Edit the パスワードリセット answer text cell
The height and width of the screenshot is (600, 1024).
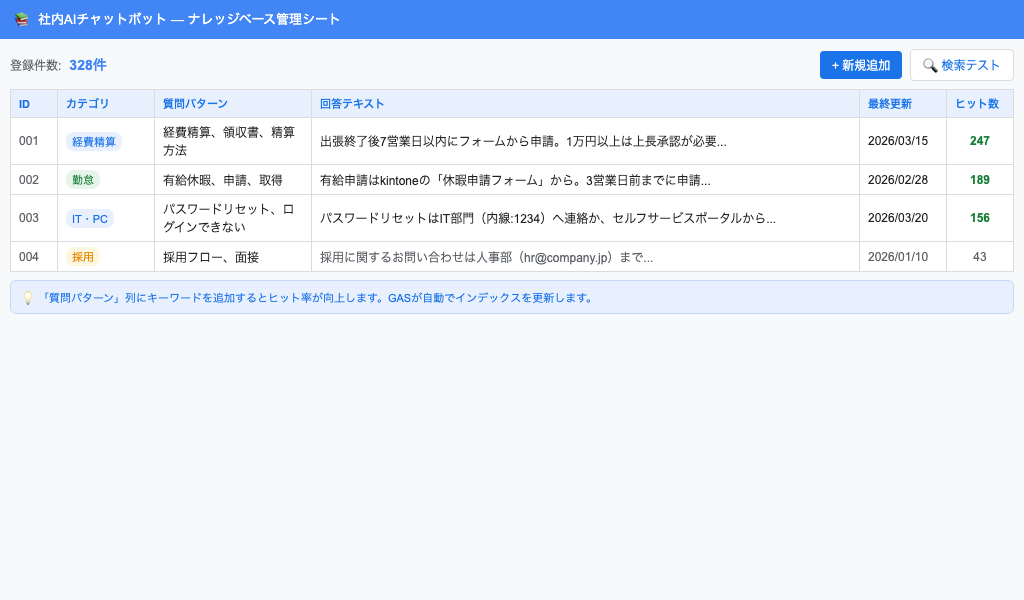tap(547, 218)
